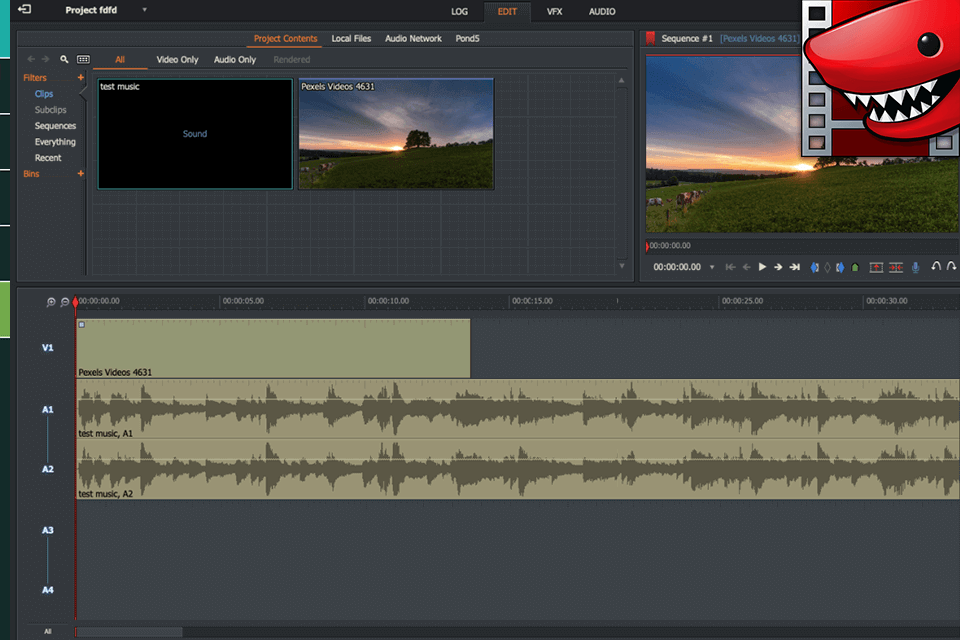960x640 pixels.
Task: Switch to the VFX workspace tab
Action: 555,12
